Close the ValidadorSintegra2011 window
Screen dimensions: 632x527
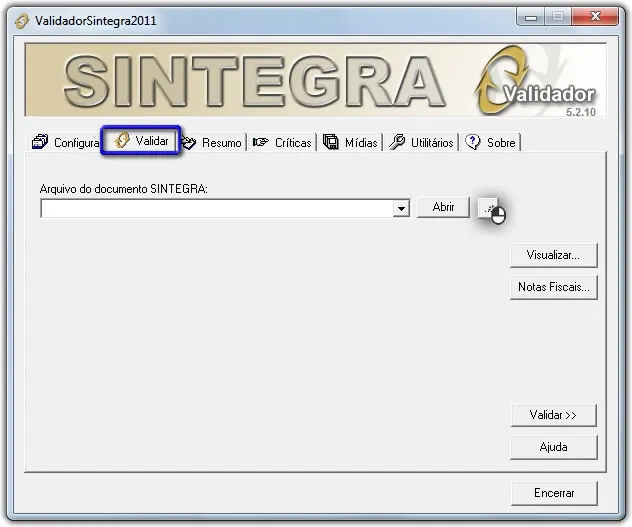595,17
